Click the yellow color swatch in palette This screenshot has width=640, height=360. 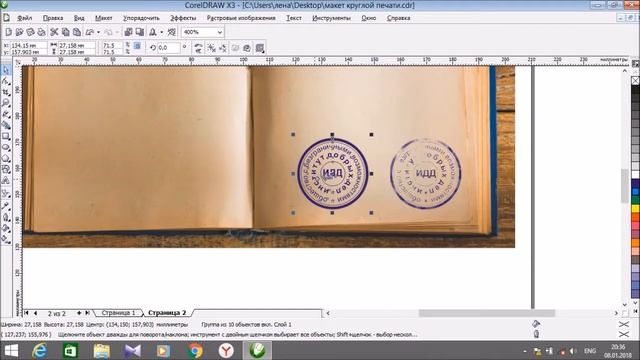click(x=636, y=209)
